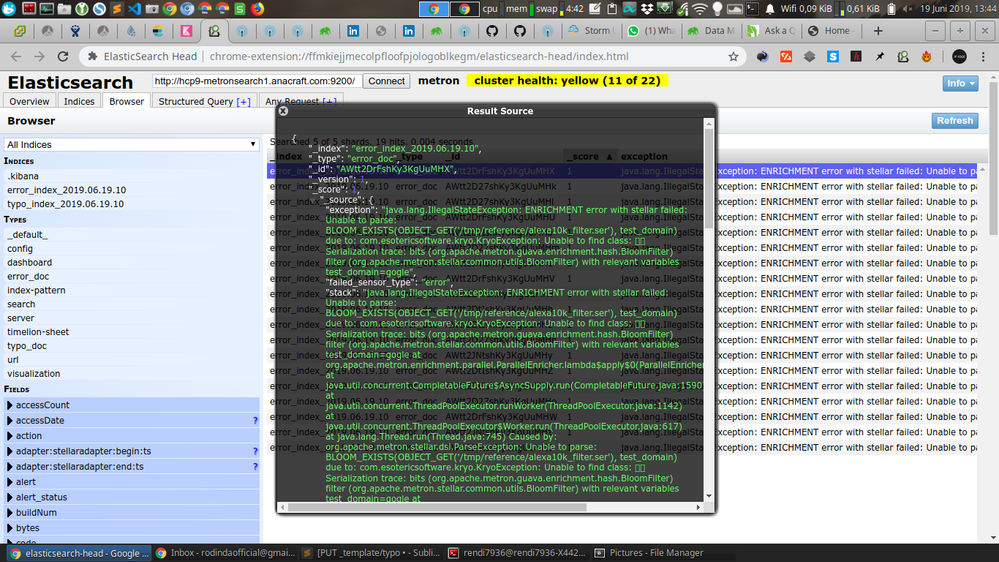This screenshot has height=562, width=999.
Task: Select the index-pattern type
Action: (x=36, y=291)
